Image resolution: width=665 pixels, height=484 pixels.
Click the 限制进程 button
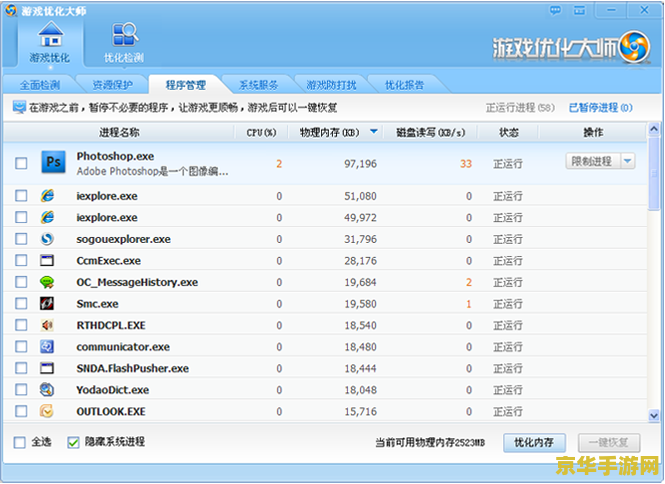coord(593,161)
